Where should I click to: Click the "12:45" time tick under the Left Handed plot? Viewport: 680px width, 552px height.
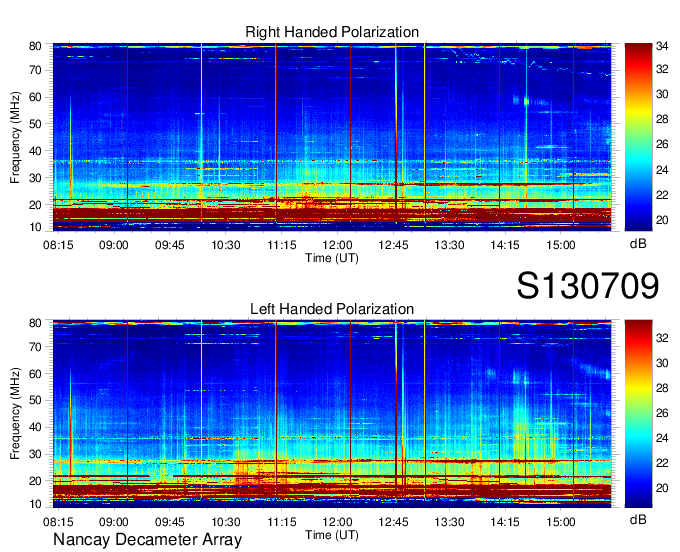(393, 522)
